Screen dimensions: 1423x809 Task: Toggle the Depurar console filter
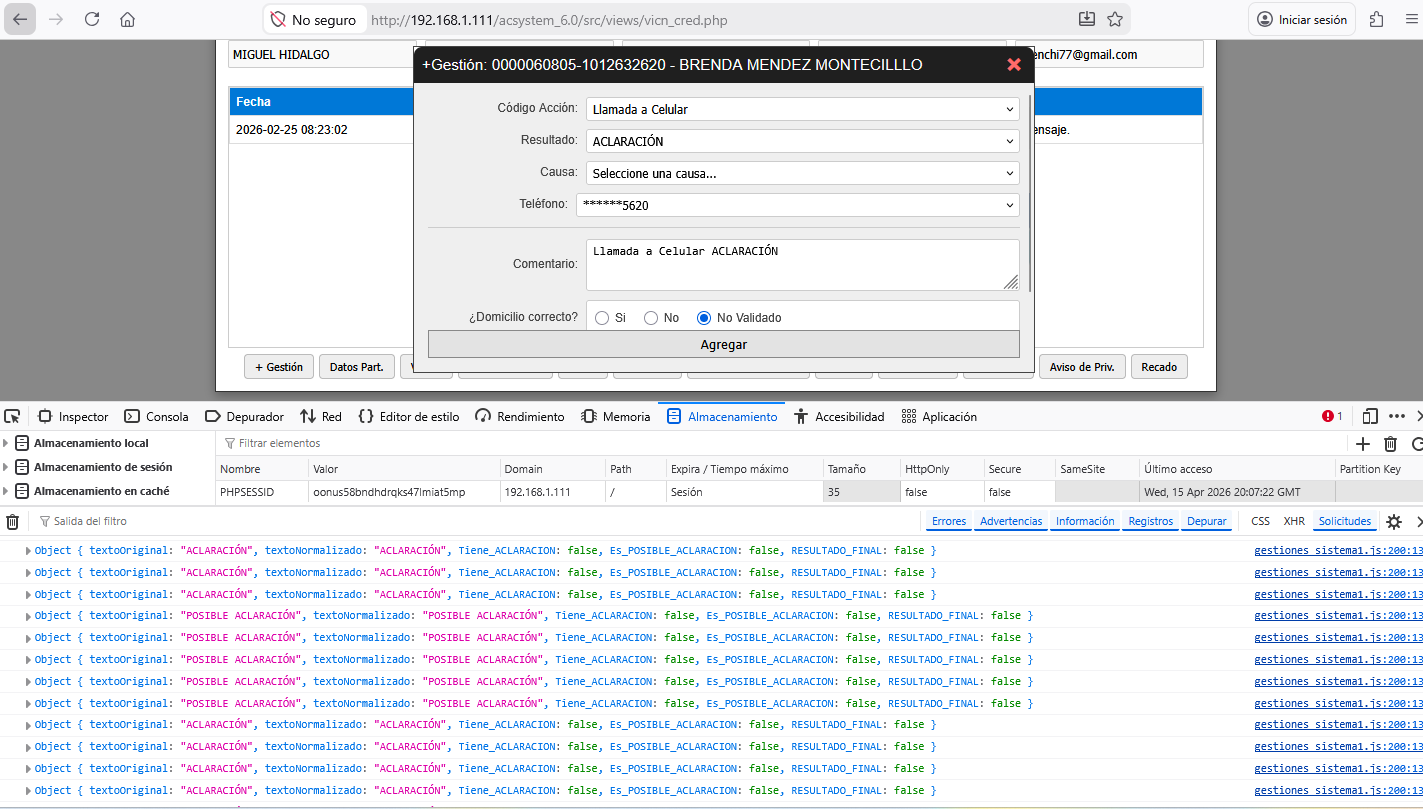[x=1207, y=521]
